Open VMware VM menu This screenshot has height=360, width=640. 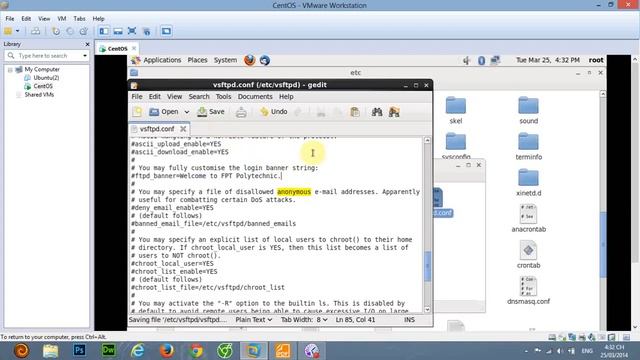pyautogui.click(x=62, y=19)
